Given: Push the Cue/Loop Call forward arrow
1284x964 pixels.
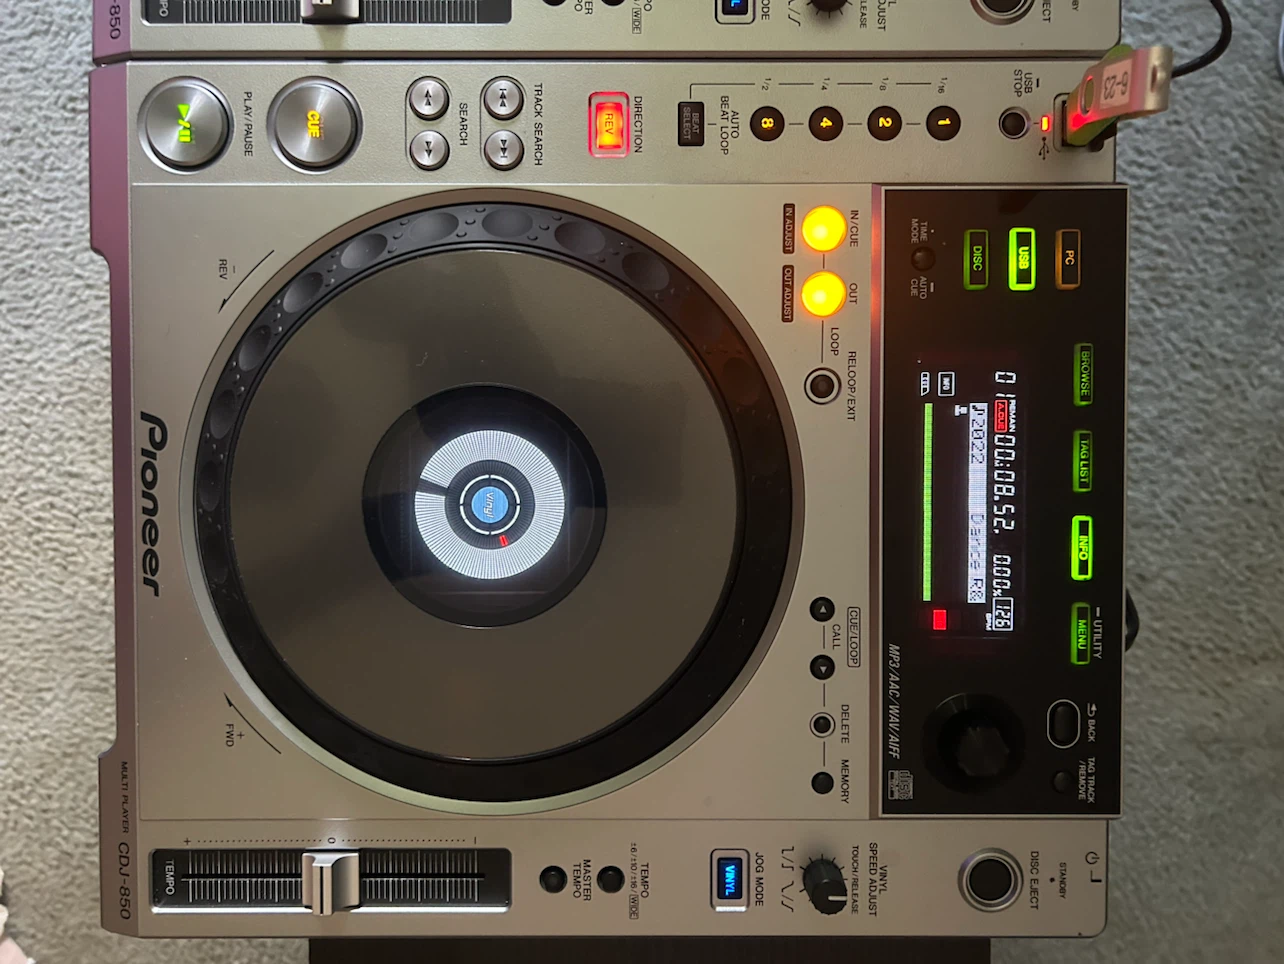Looking at the screenshot, I should (822, 667).
